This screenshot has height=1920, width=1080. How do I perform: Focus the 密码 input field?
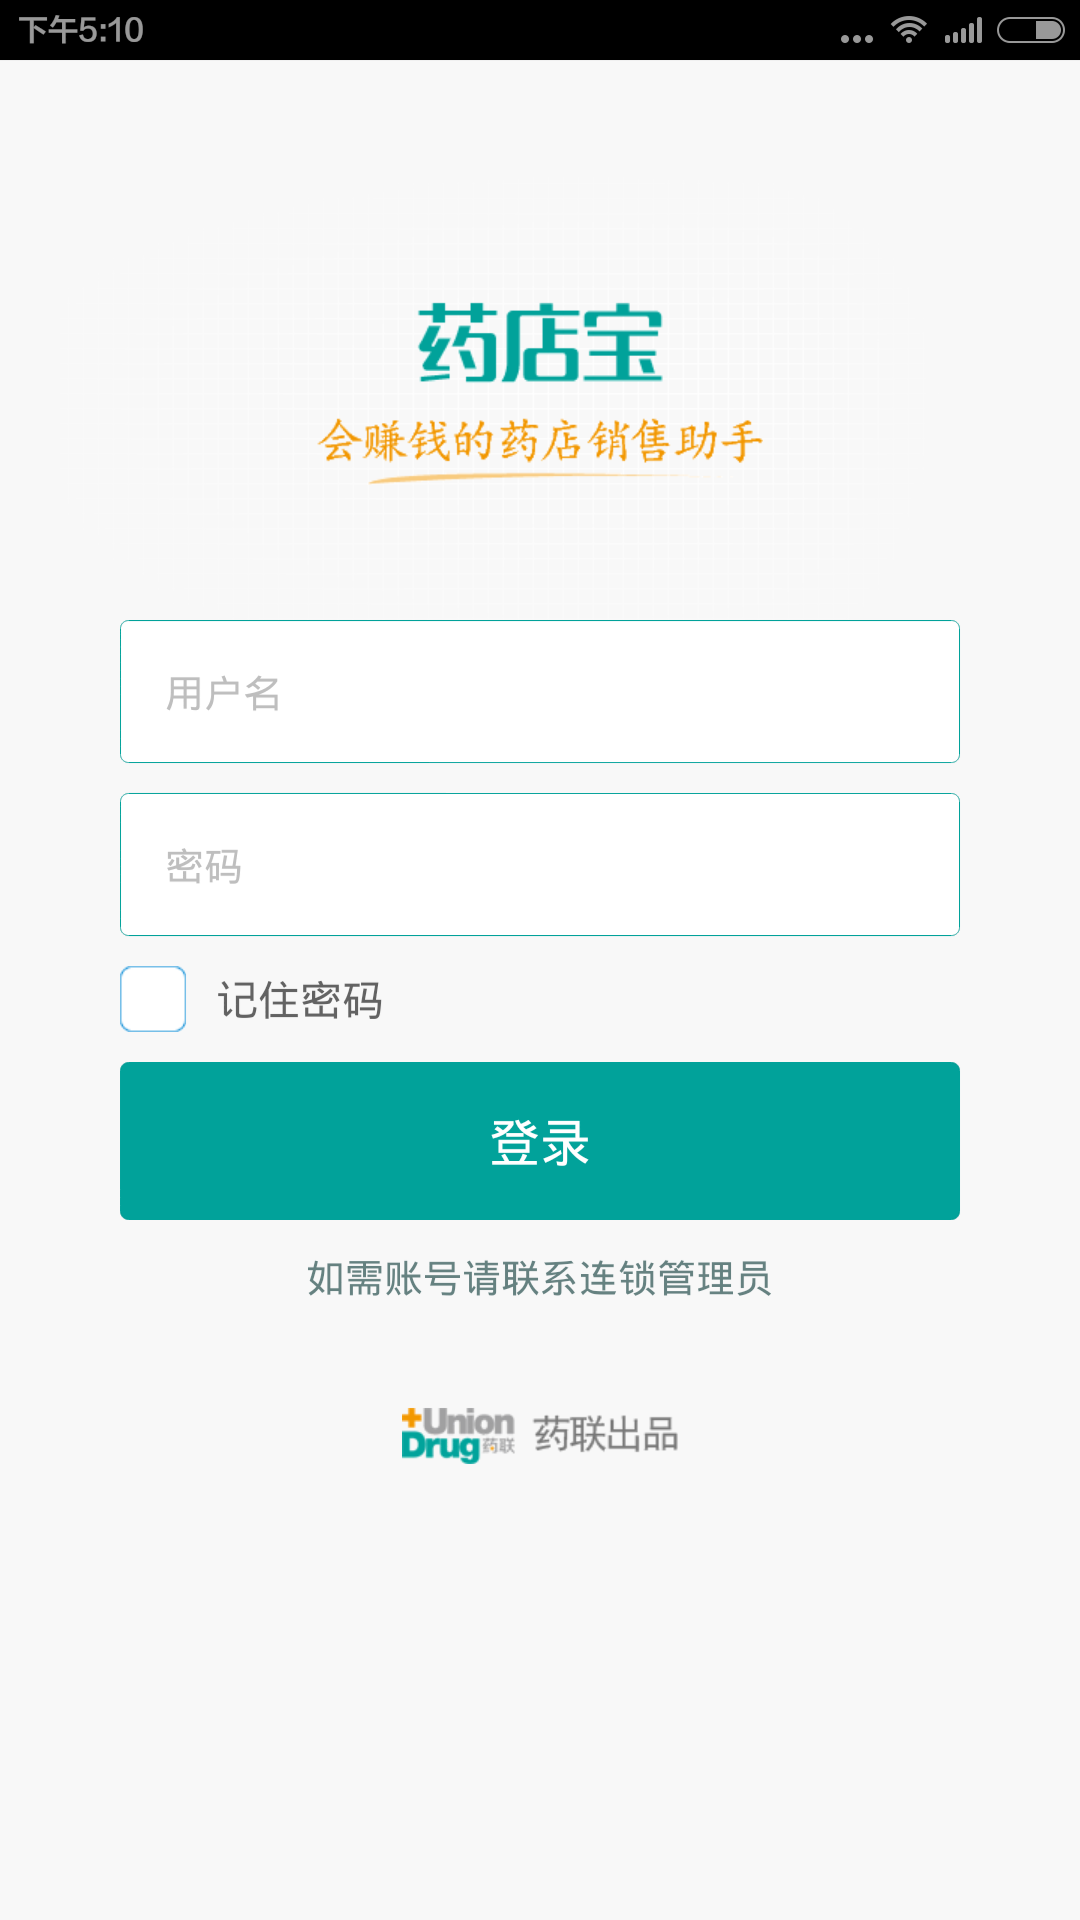point(540,865)
